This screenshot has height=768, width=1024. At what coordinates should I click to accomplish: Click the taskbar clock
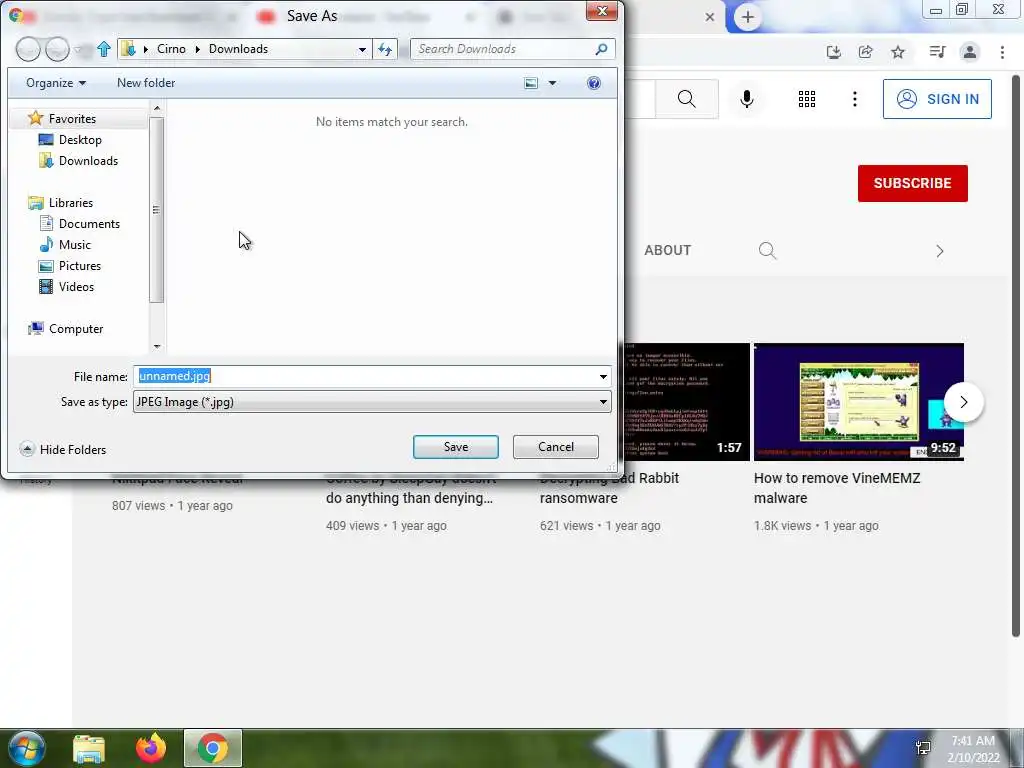coord(973,749)
